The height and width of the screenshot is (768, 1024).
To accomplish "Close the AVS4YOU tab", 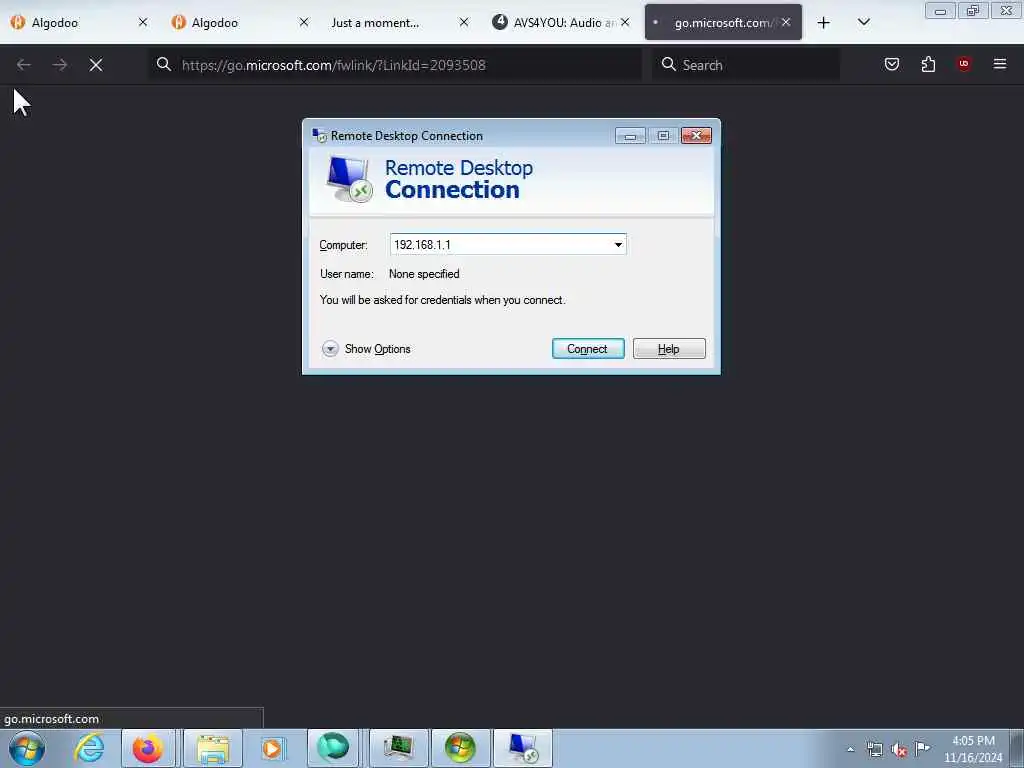I will 625,22.
